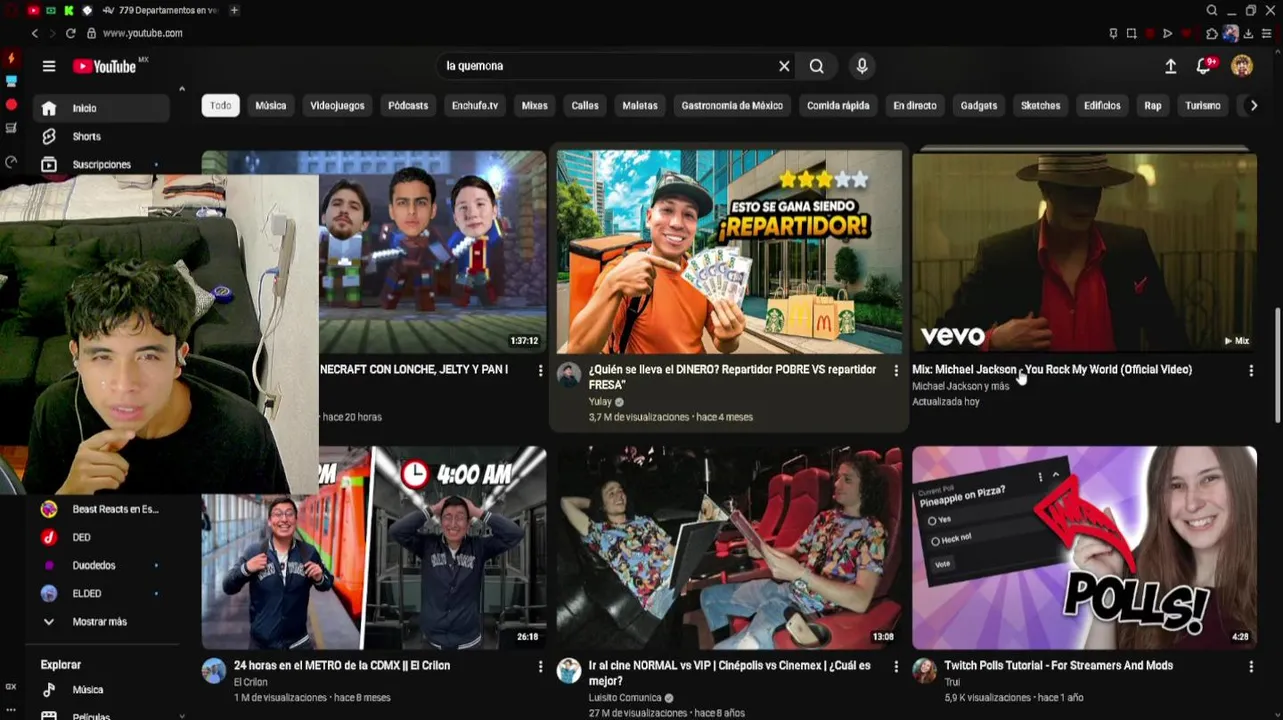Open the options menu for the Michael Jackson mix
Image resolution: width=1283 pixels, height=720 pixels.
(1251, 371)
